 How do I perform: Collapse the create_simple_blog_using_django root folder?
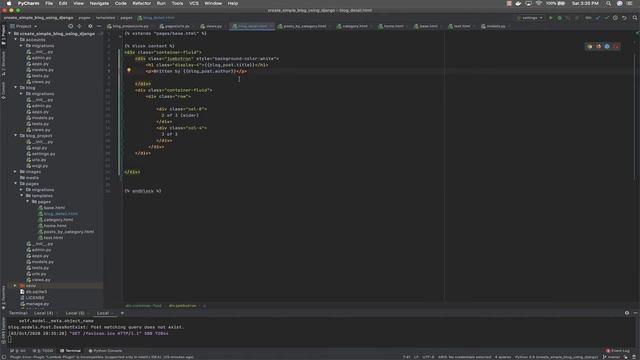[x=10, y=34]
